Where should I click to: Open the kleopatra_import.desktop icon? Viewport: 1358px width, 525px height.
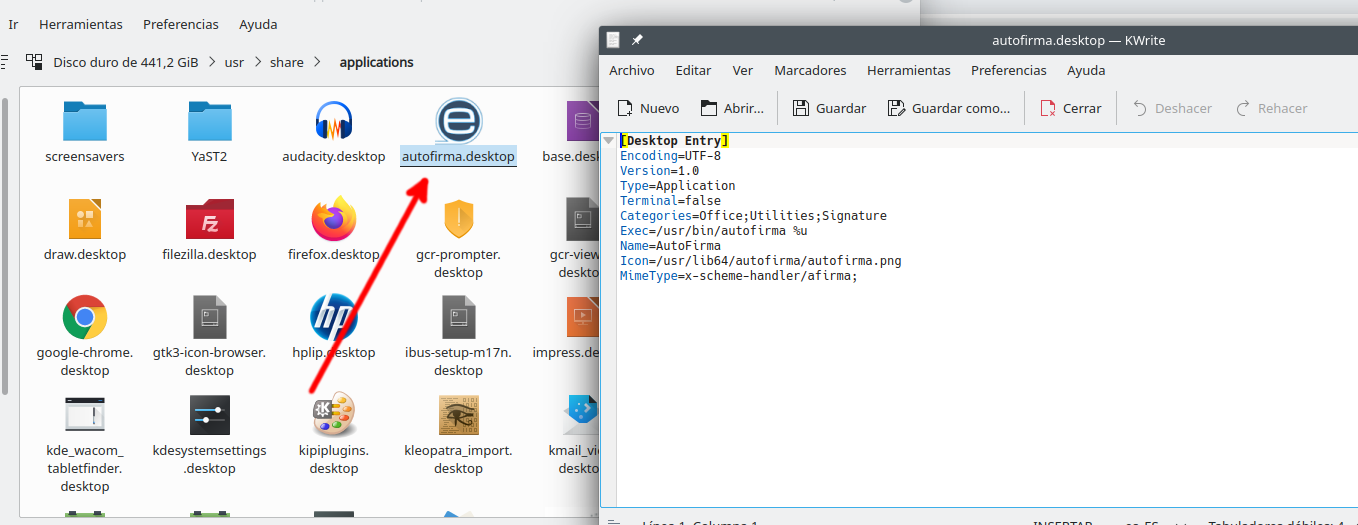(x=458, y=416)
